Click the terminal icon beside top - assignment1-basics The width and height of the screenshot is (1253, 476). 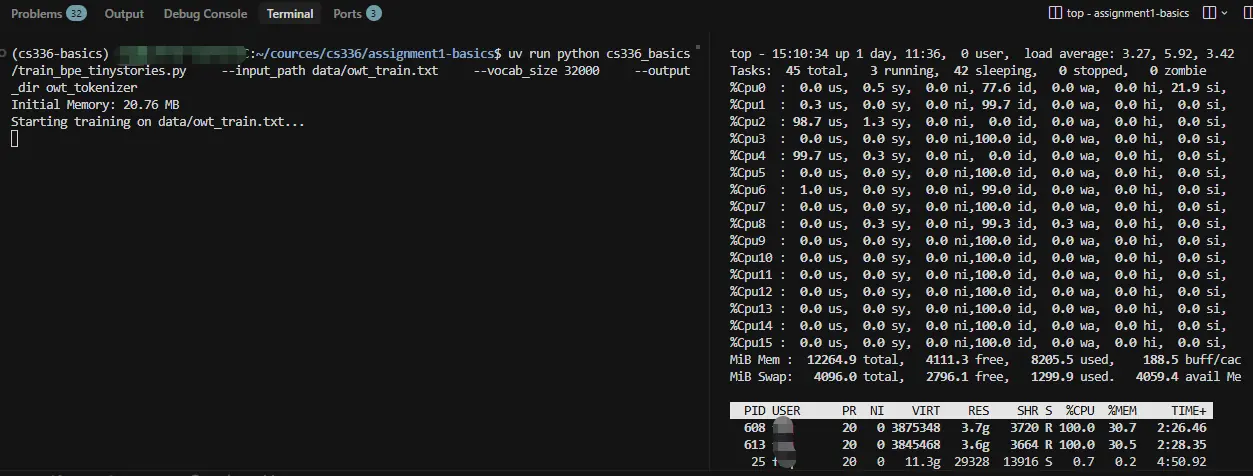point(1055,13)
